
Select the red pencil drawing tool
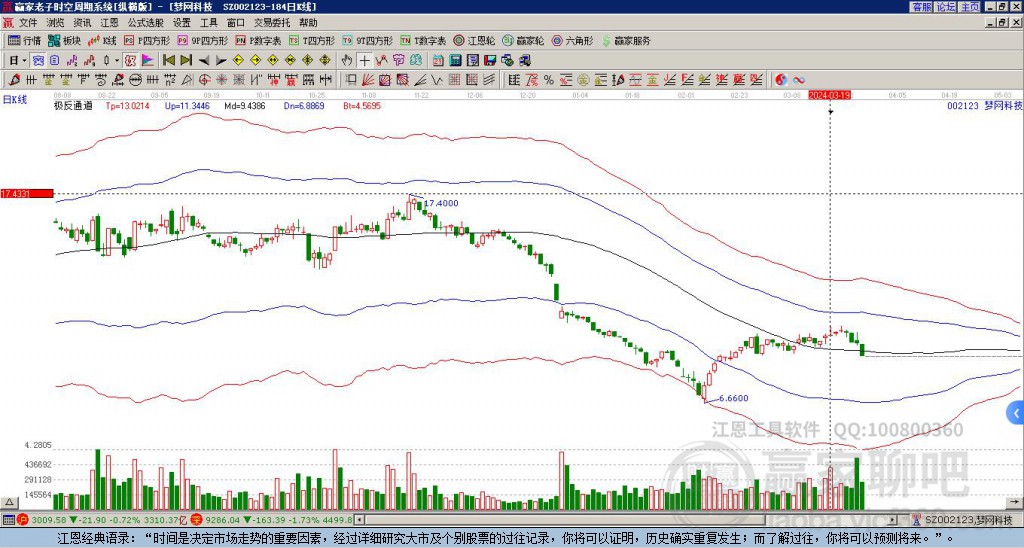[x=14, y=80]
